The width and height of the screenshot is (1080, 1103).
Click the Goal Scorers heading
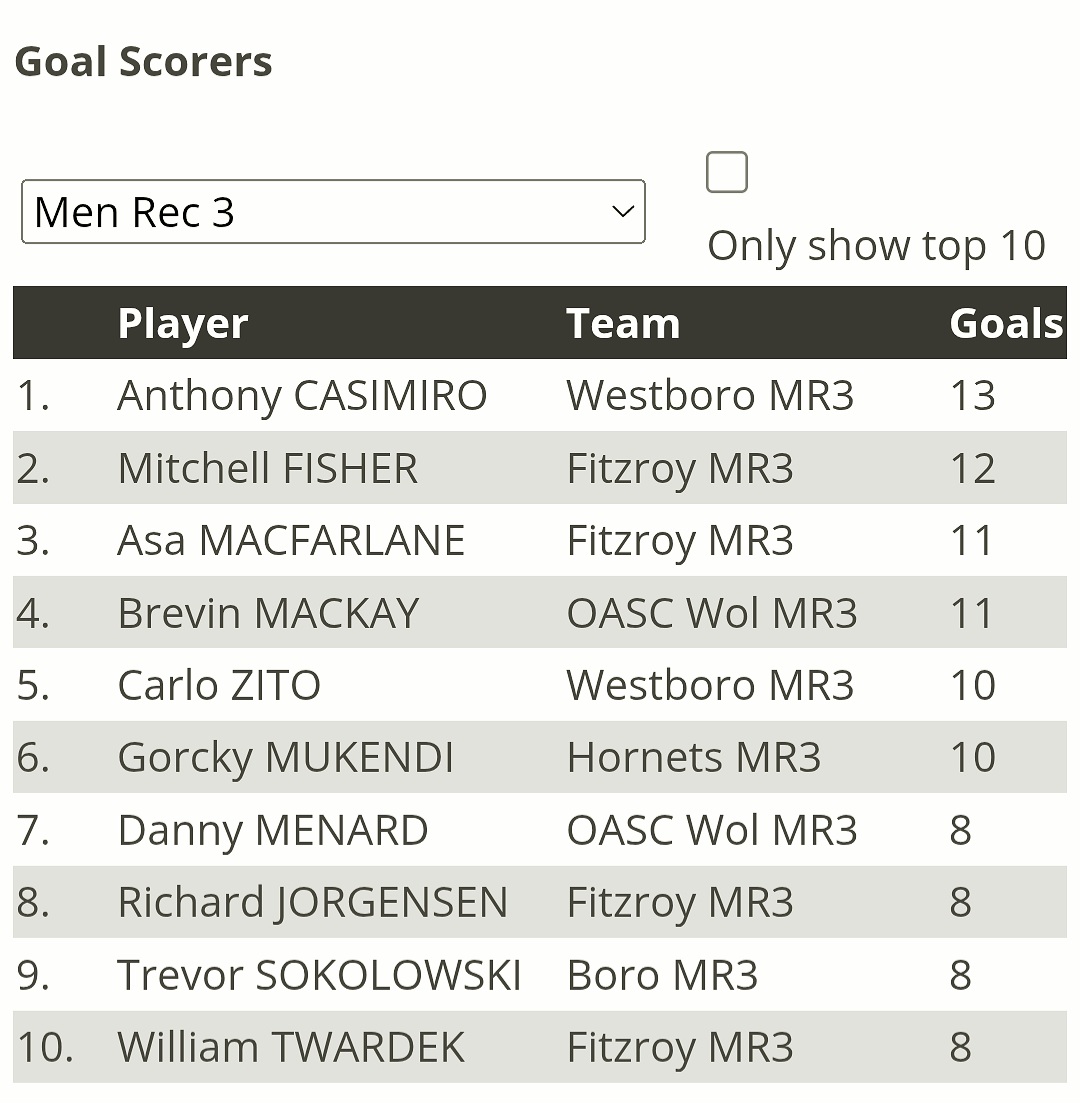[143, 62]
